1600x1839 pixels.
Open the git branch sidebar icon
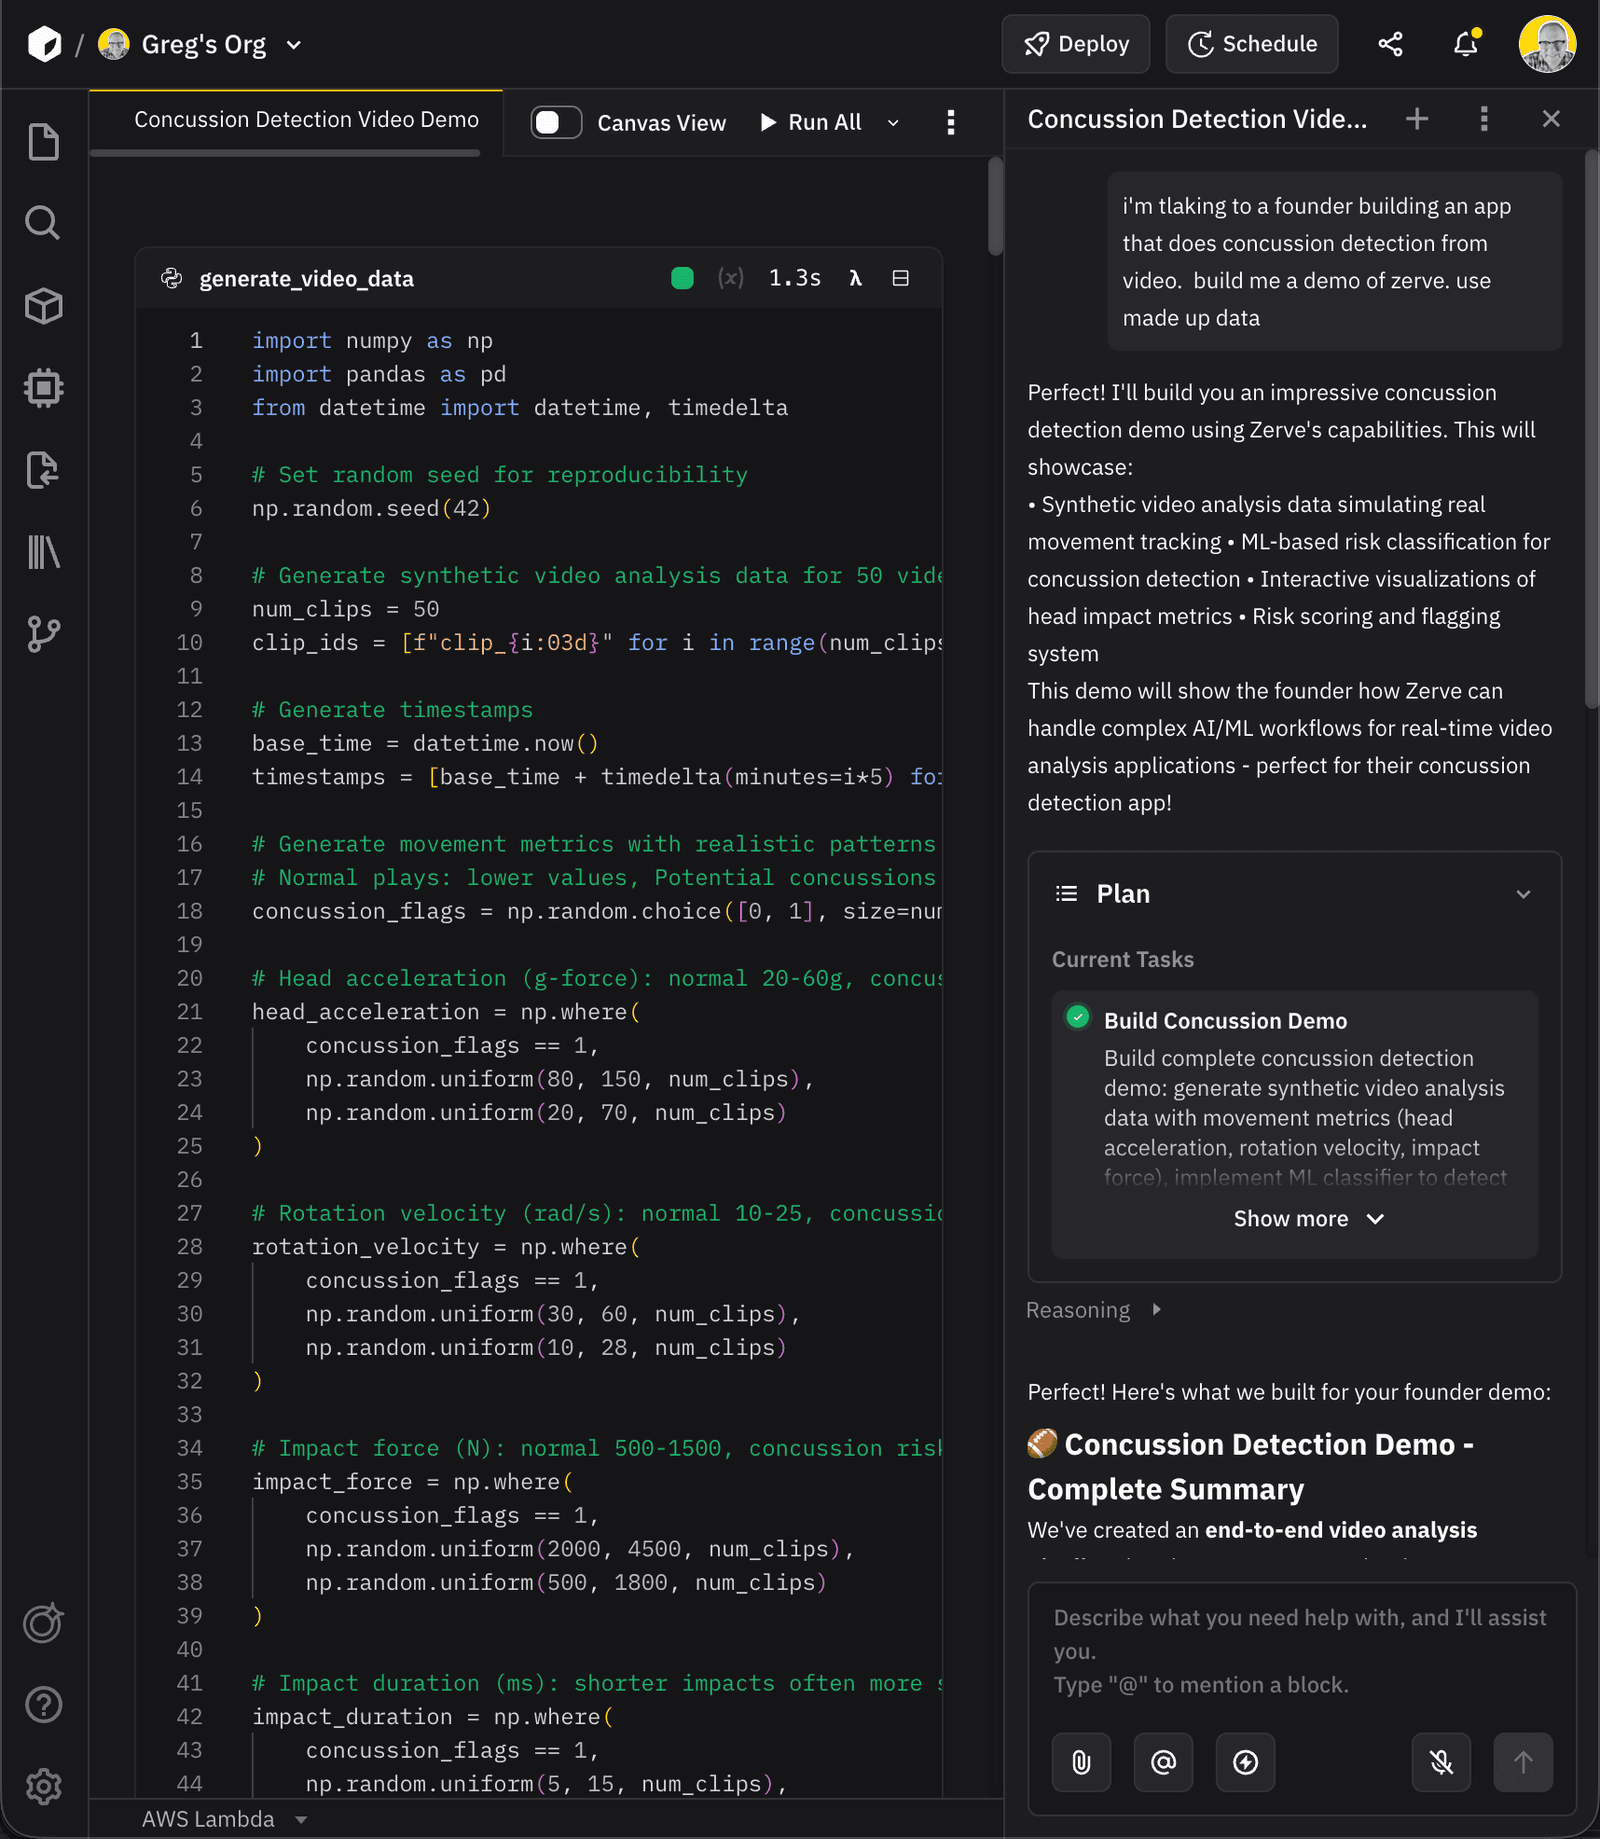click(43, 634)
